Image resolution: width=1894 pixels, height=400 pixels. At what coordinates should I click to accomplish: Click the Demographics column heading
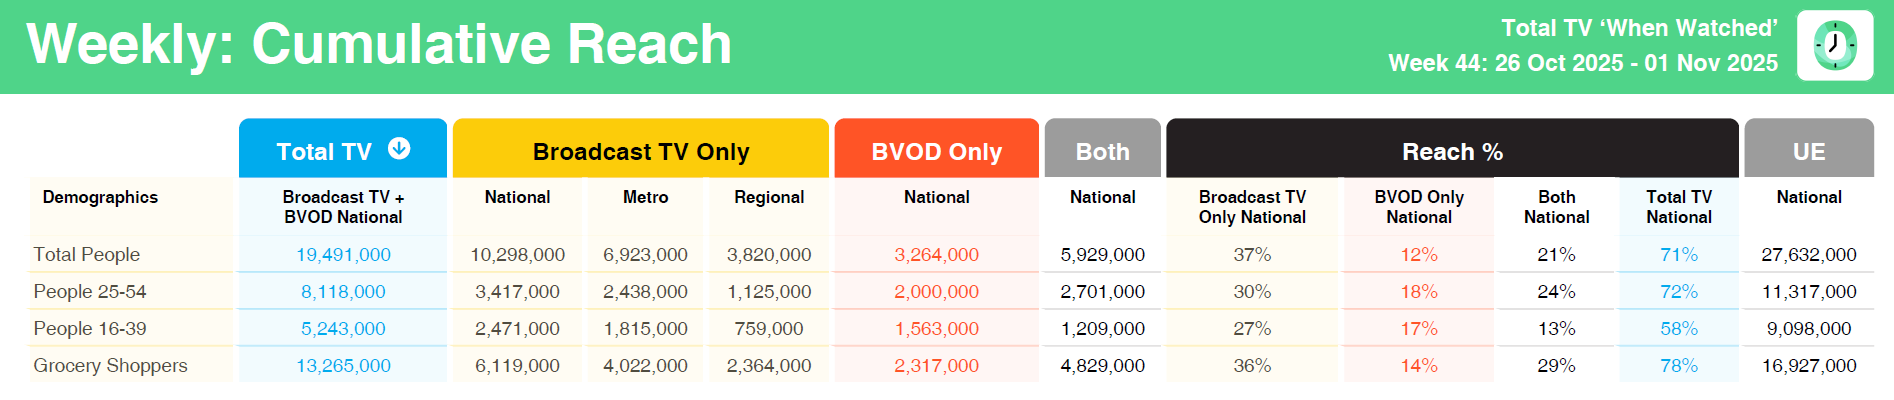pyautogui.click(x=100, y=197)
